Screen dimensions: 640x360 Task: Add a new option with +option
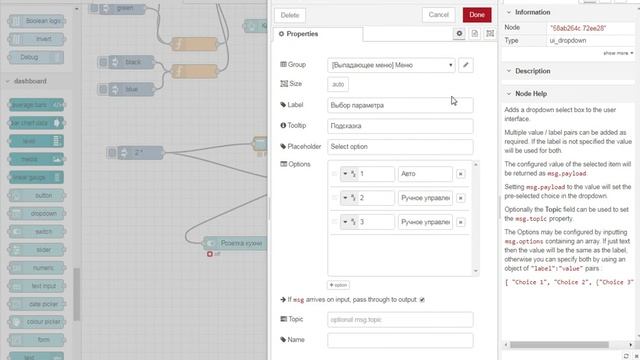(338, 285)
